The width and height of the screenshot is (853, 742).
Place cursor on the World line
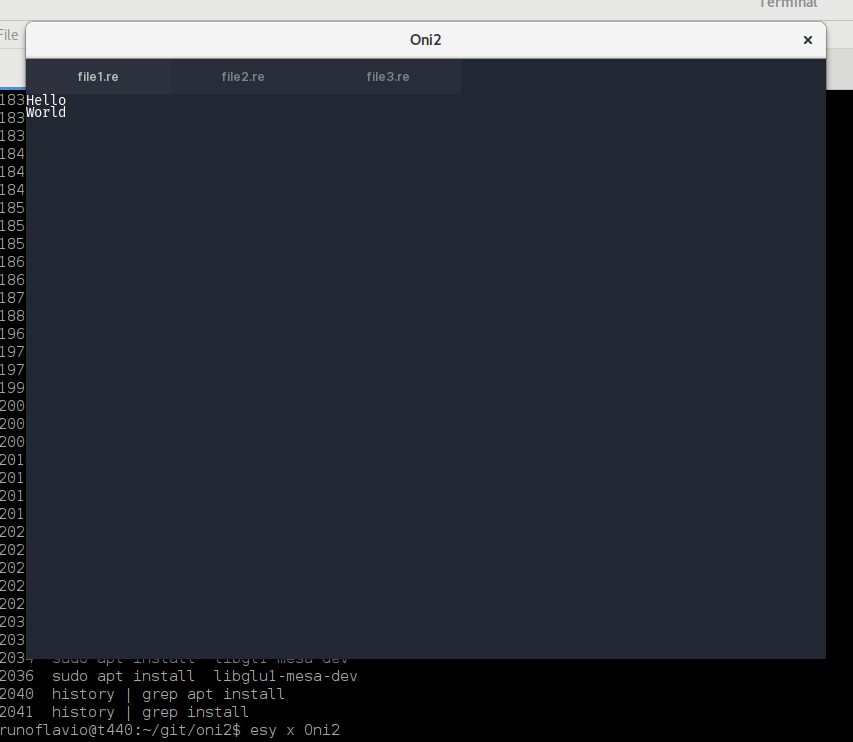click(x=46, y=113)
